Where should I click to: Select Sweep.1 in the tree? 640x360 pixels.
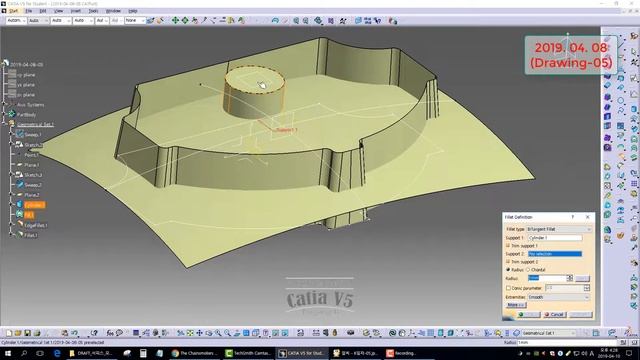33,135
